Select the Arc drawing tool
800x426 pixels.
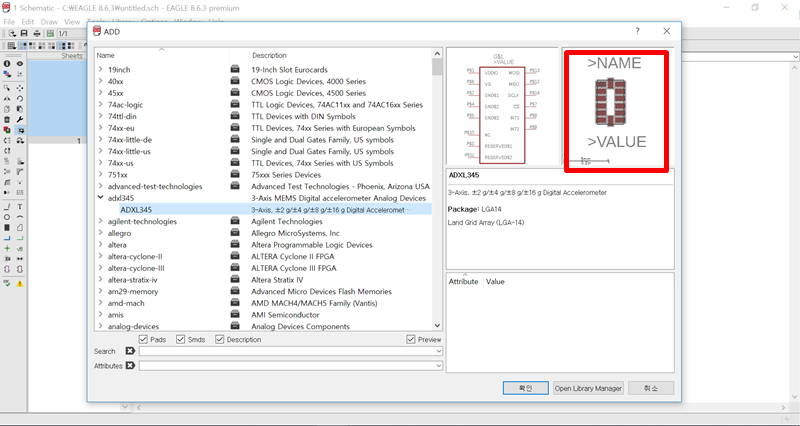pyautogui.click(x=20, y=217)
